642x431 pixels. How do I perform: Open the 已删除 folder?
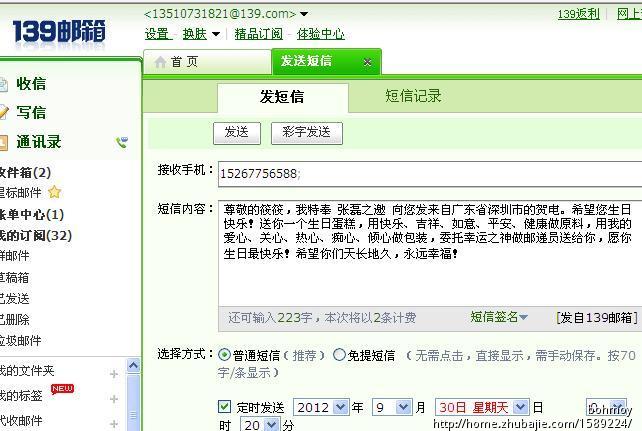pos(14,320)
